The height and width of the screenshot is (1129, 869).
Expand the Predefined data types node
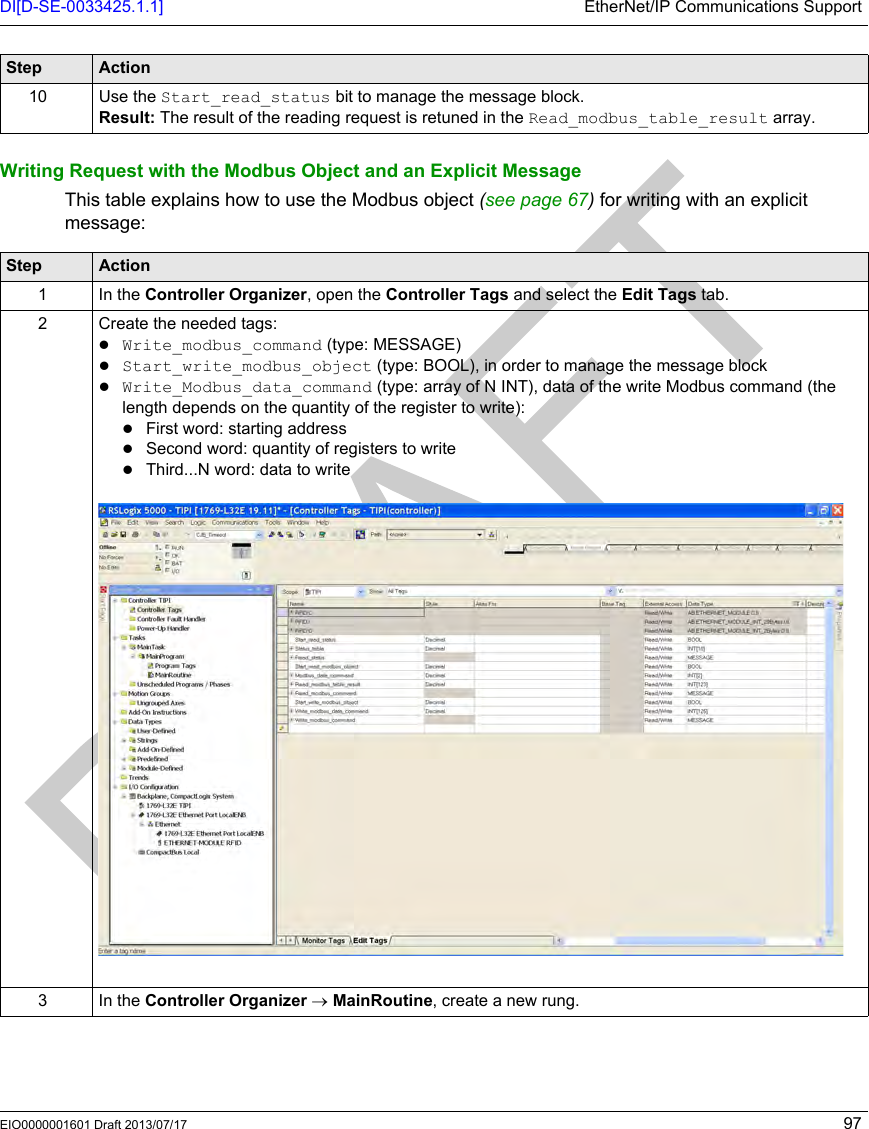pos(123,760)
